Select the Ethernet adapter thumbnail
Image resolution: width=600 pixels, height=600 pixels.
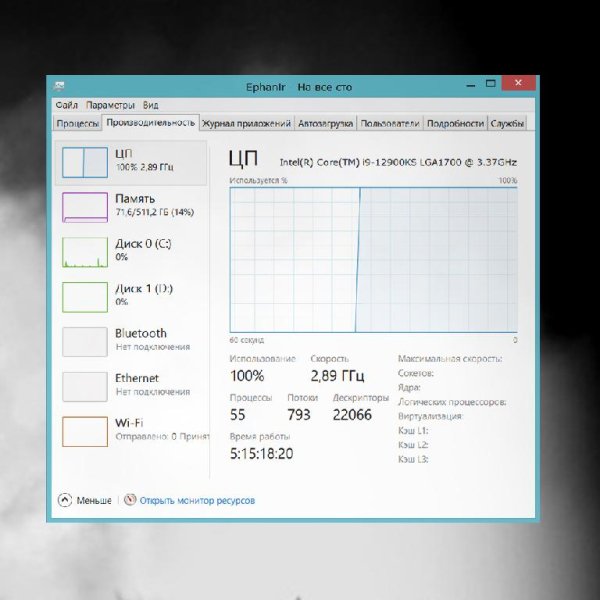tap(85, 387)
